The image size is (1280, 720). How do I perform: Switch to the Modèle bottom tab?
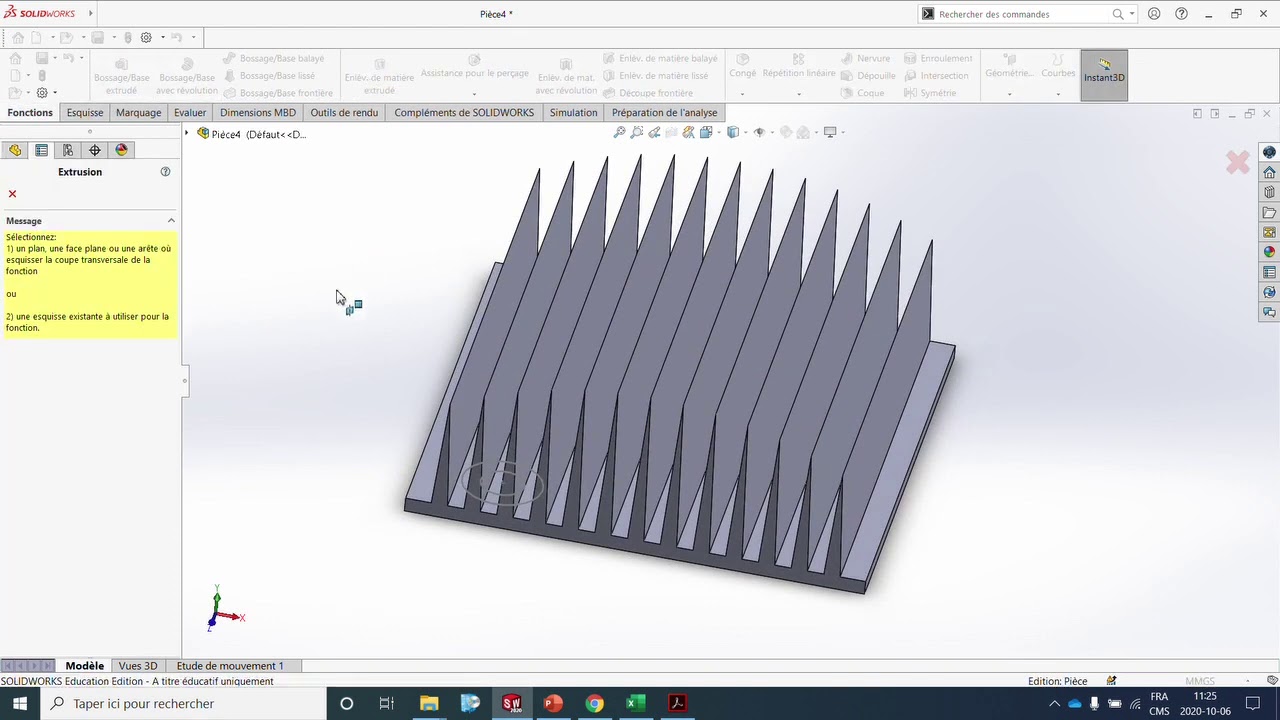click(85, 666)
